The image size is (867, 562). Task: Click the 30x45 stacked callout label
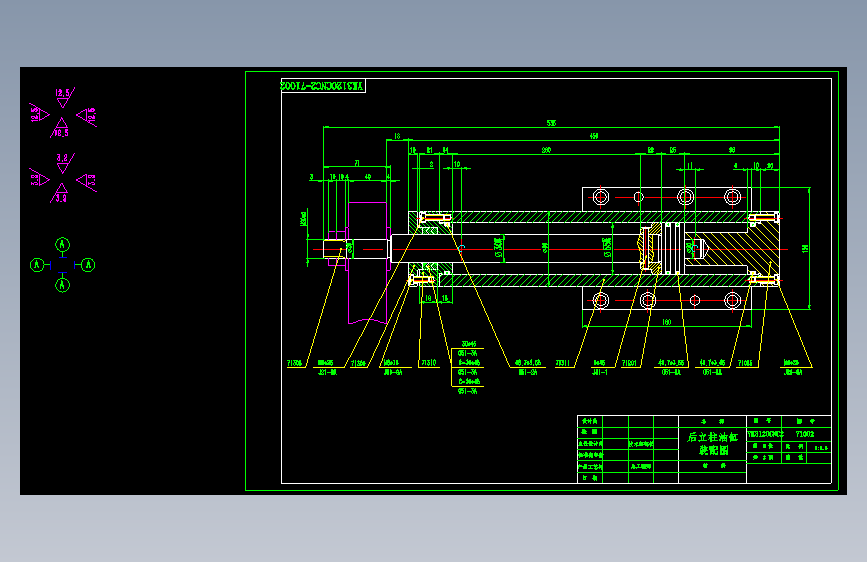(469, 344)
